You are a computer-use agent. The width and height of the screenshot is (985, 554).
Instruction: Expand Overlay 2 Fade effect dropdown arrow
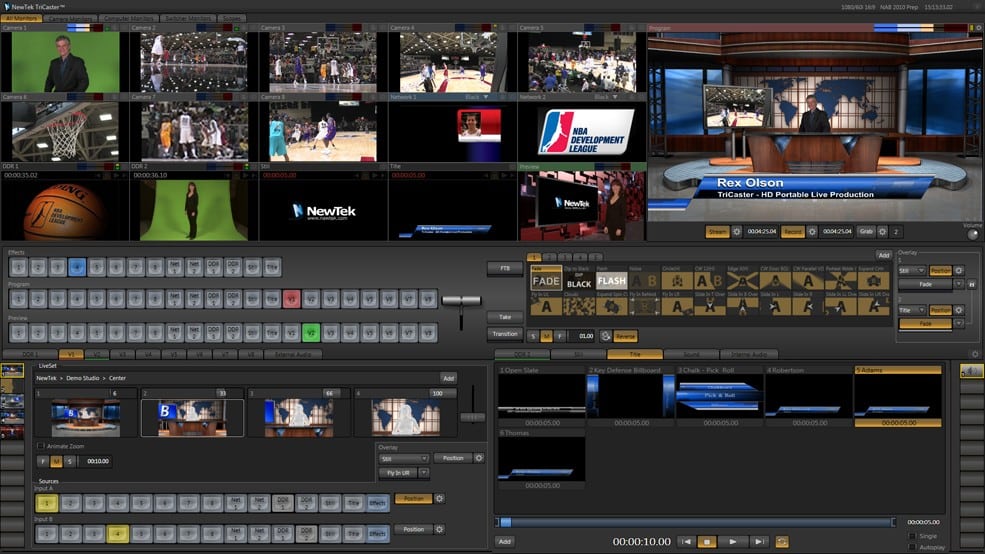click(x=959, y=324)
